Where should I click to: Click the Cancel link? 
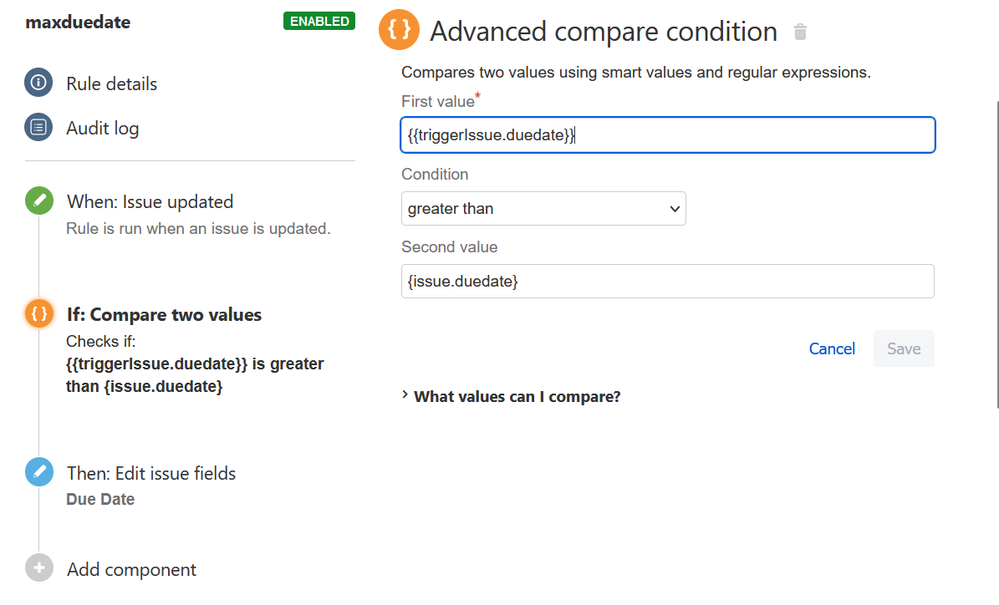[831, 349]
